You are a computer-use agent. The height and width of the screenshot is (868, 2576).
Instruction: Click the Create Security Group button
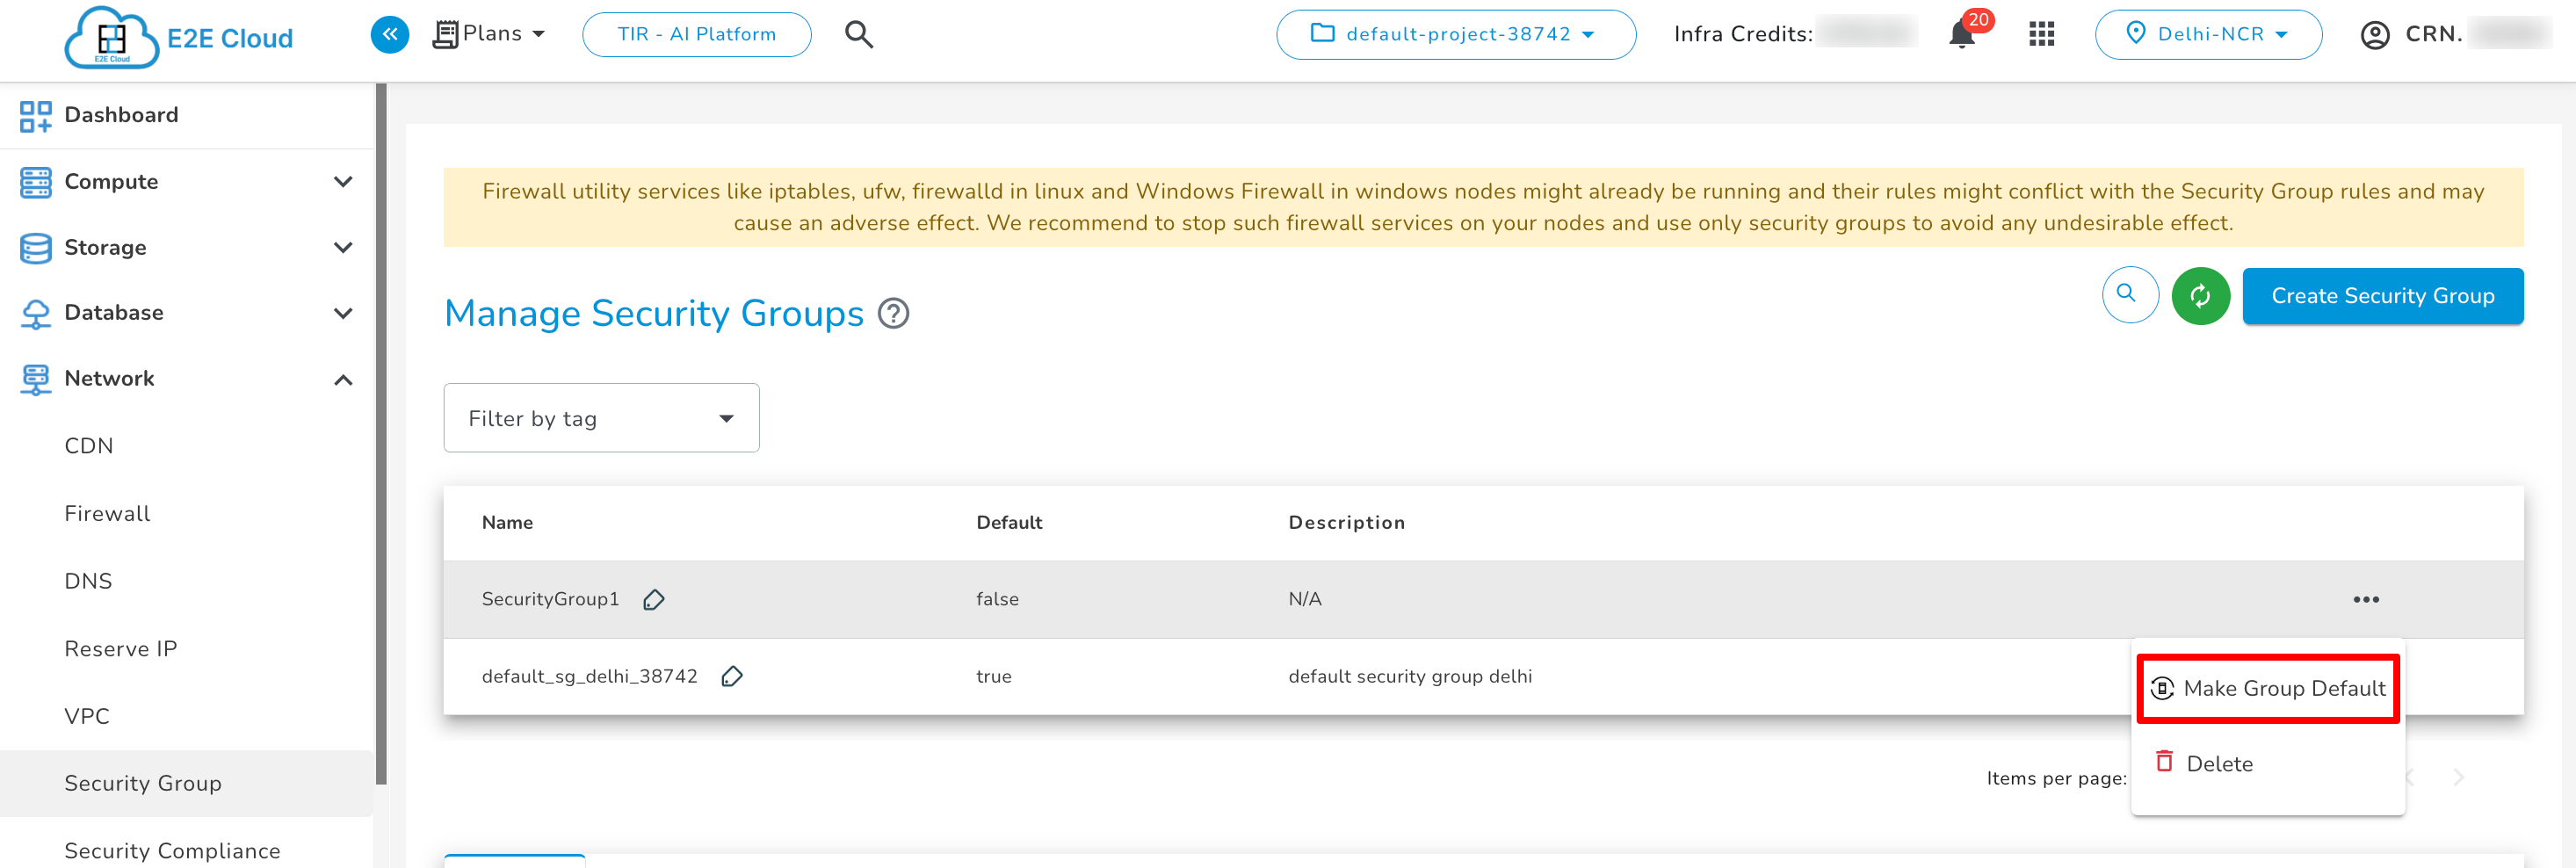click(x=2382, y=296)
